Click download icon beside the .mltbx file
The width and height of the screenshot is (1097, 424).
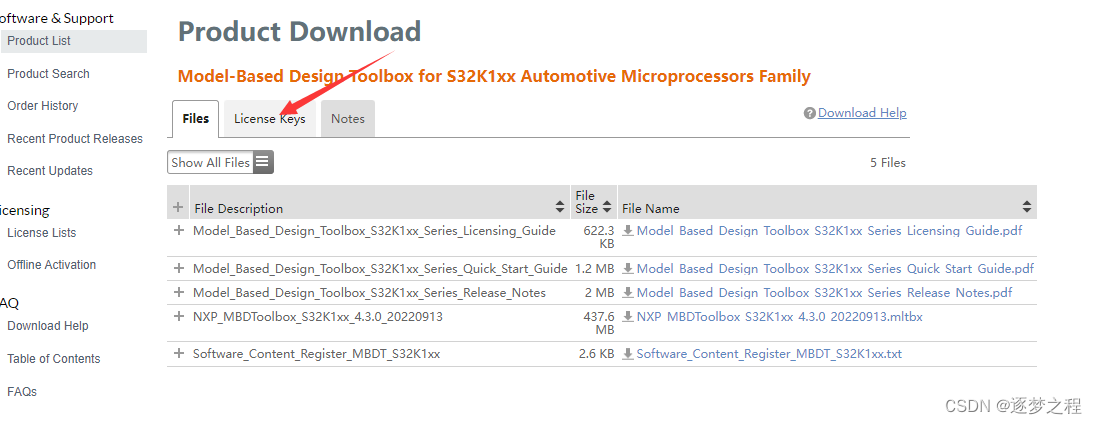tap(628, 317)
